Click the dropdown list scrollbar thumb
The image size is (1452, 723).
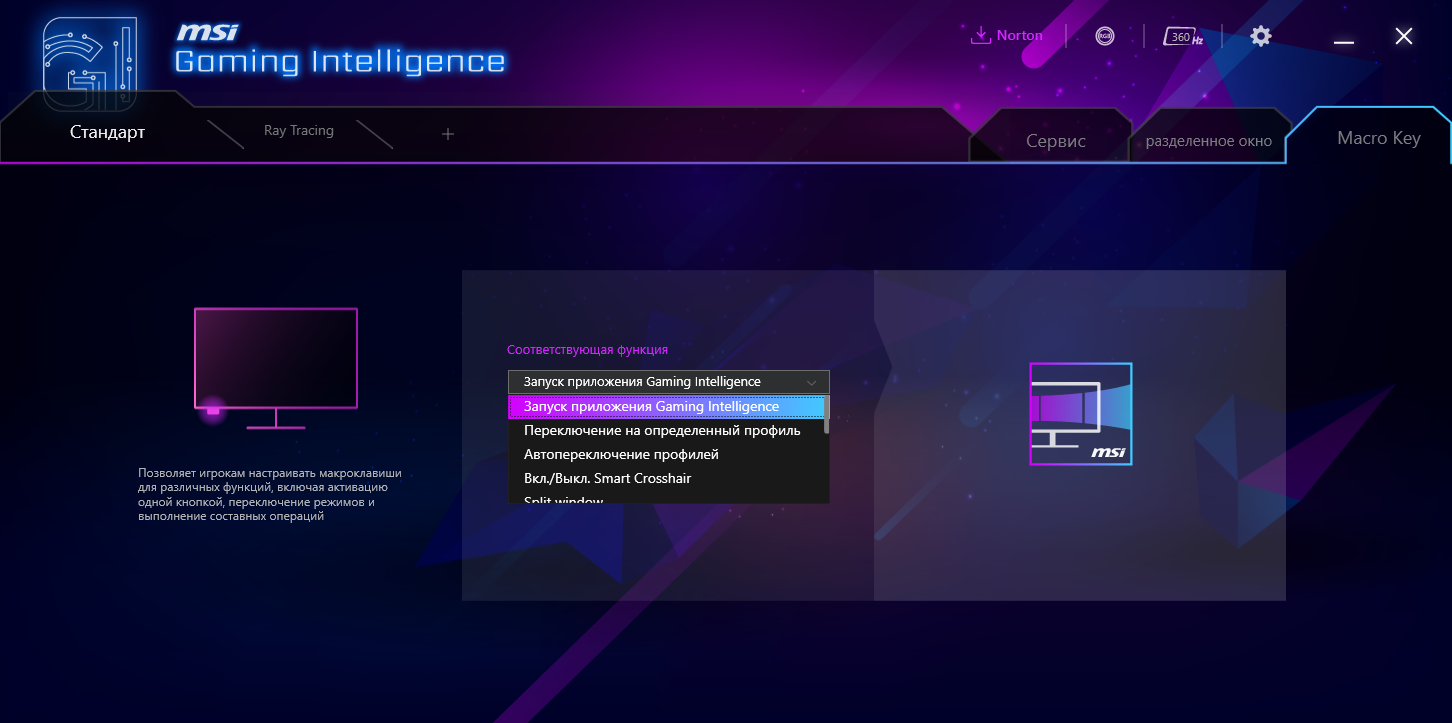[x=826, y=415]
